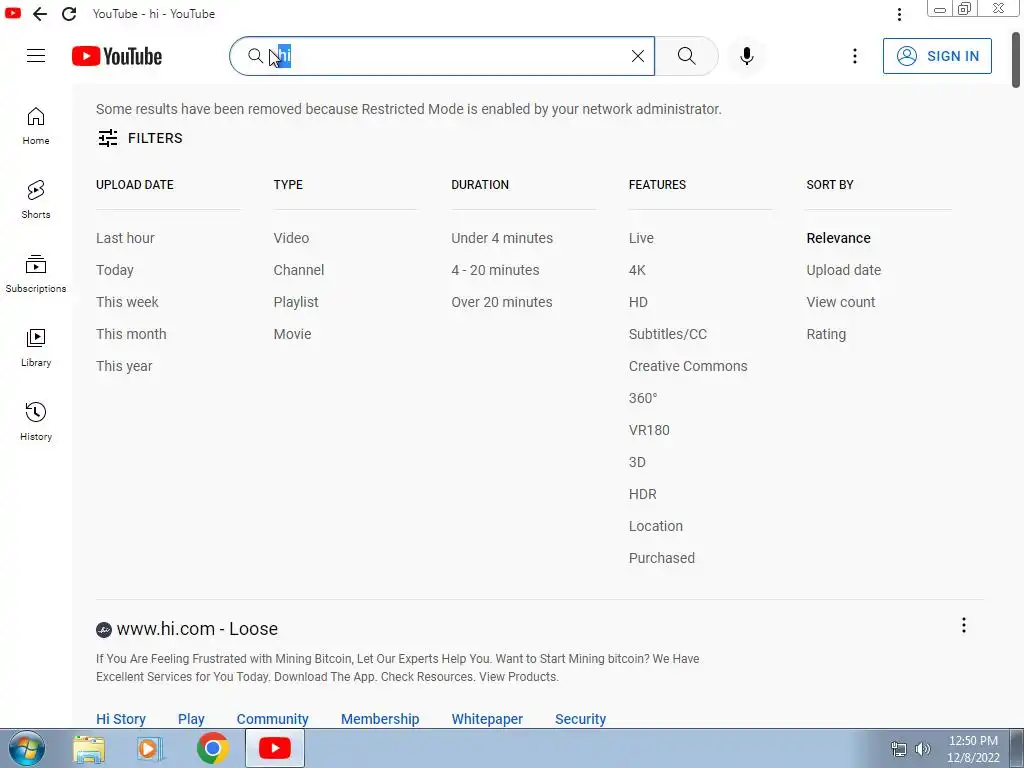Select the Playlist type filter
The height and width of the screenshot is (768, 1024).
(x=296, y=302)
